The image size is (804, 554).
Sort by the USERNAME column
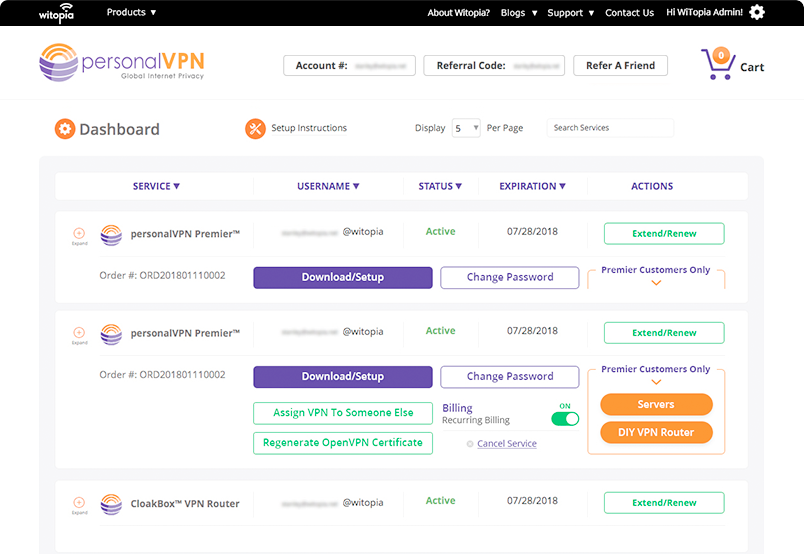[328, 186]
